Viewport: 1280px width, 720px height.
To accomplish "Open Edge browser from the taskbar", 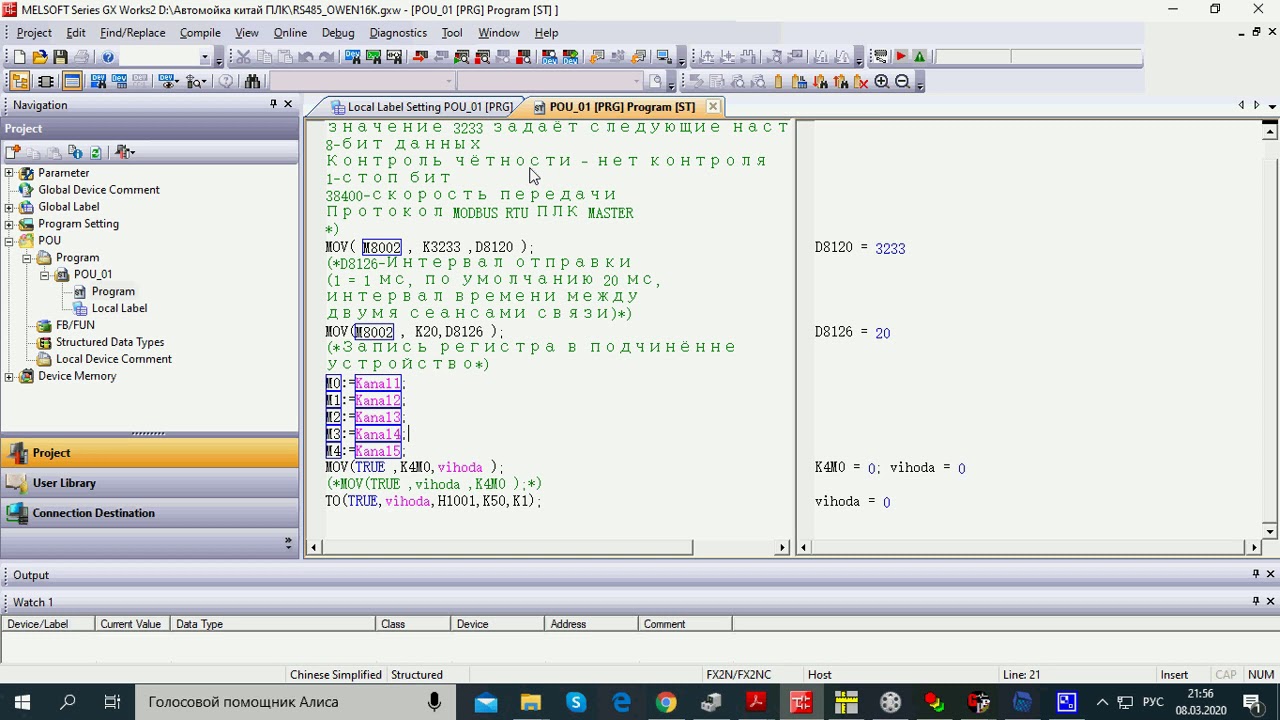I will click(621, 702).
